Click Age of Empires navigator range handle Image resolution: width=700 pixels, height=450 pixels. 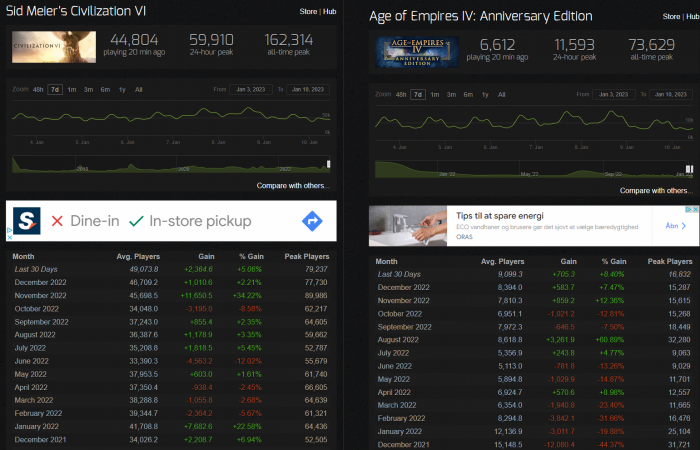690,169
